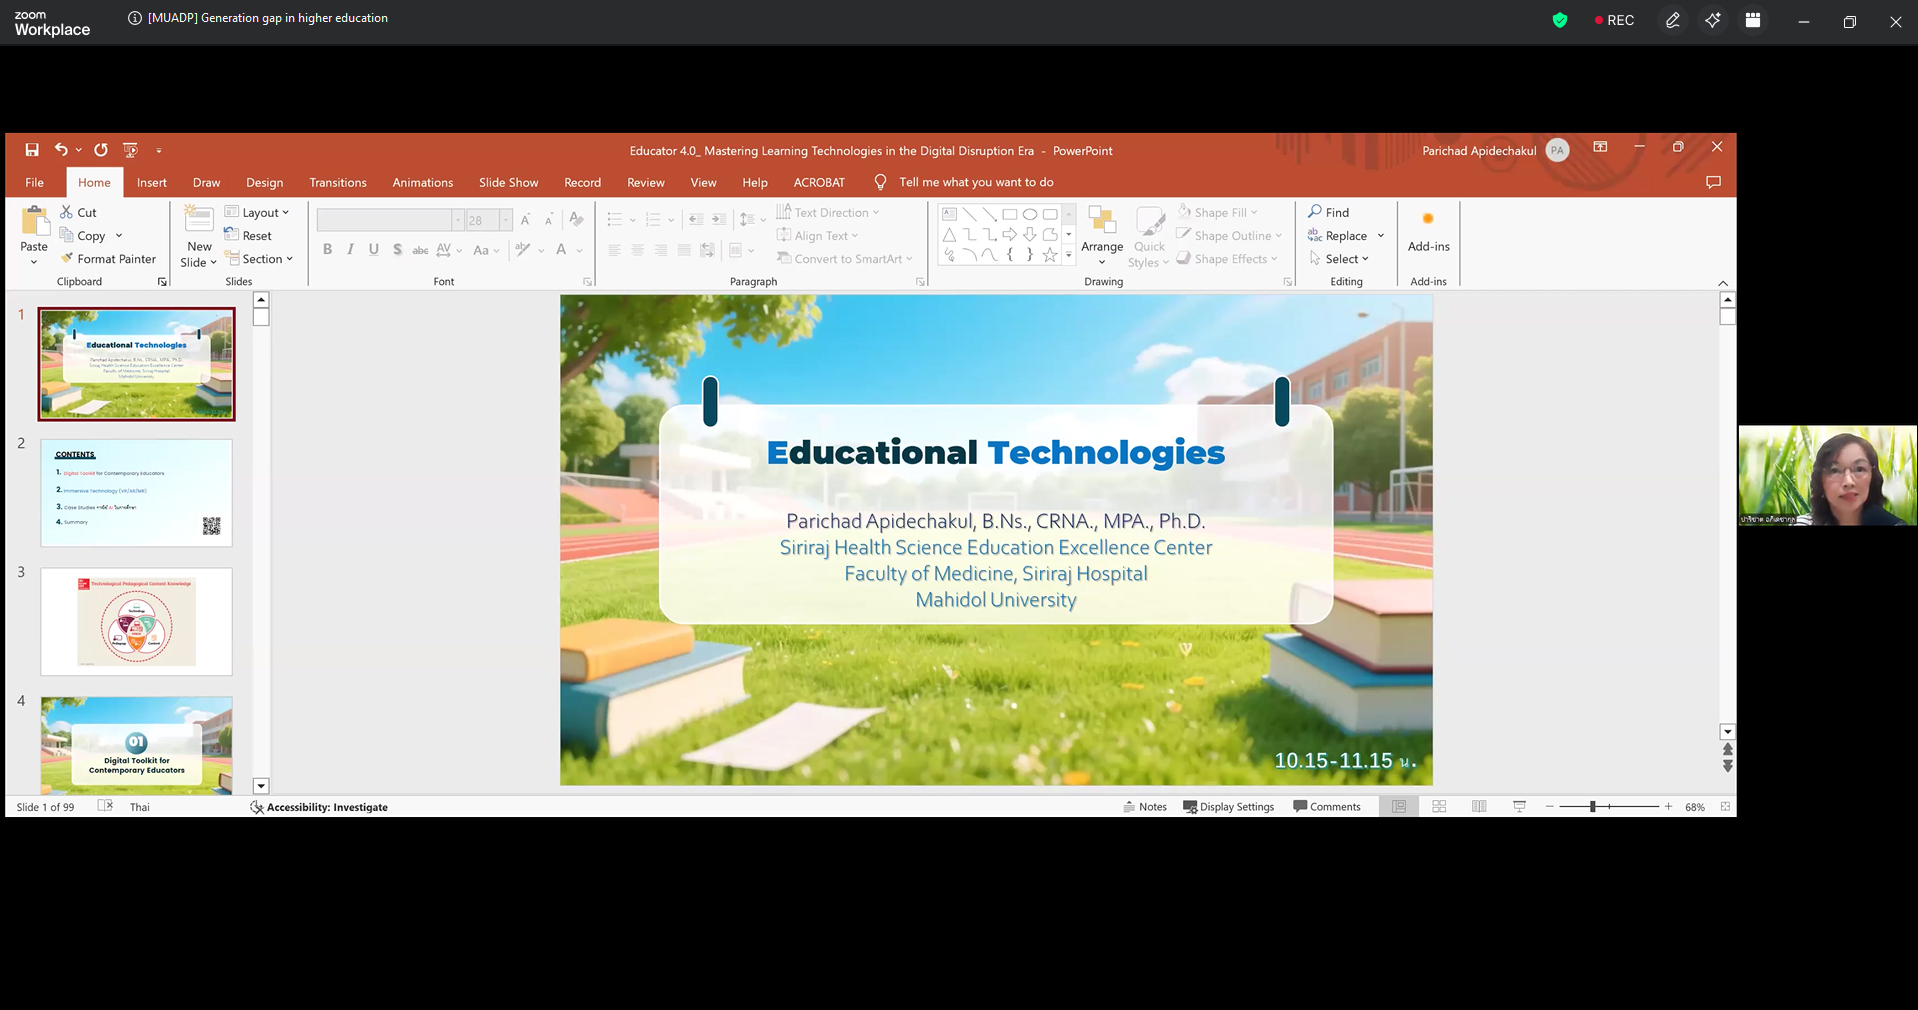Toggle the Comments pane
Image resolution: width=1918 pixels, height=1010 pixels.
[x=1327, y=807]
